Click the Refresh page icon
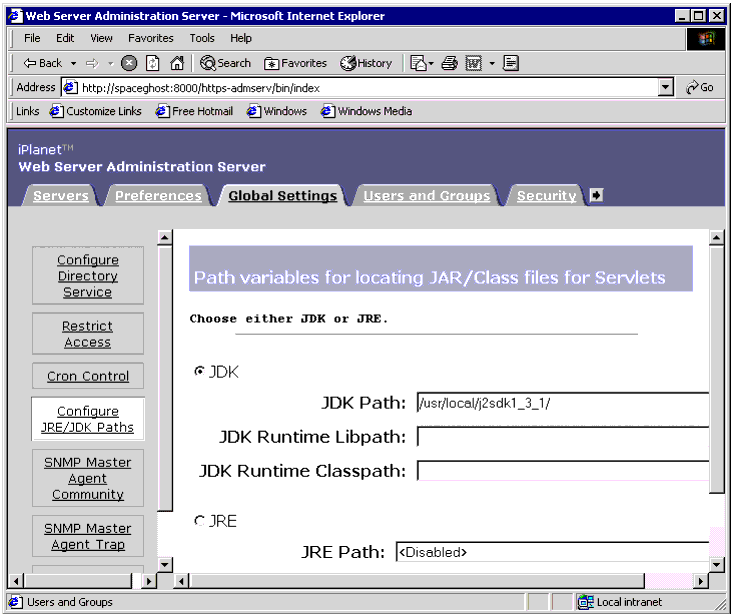This screenshot has height=616, width=733. point(153,63)
